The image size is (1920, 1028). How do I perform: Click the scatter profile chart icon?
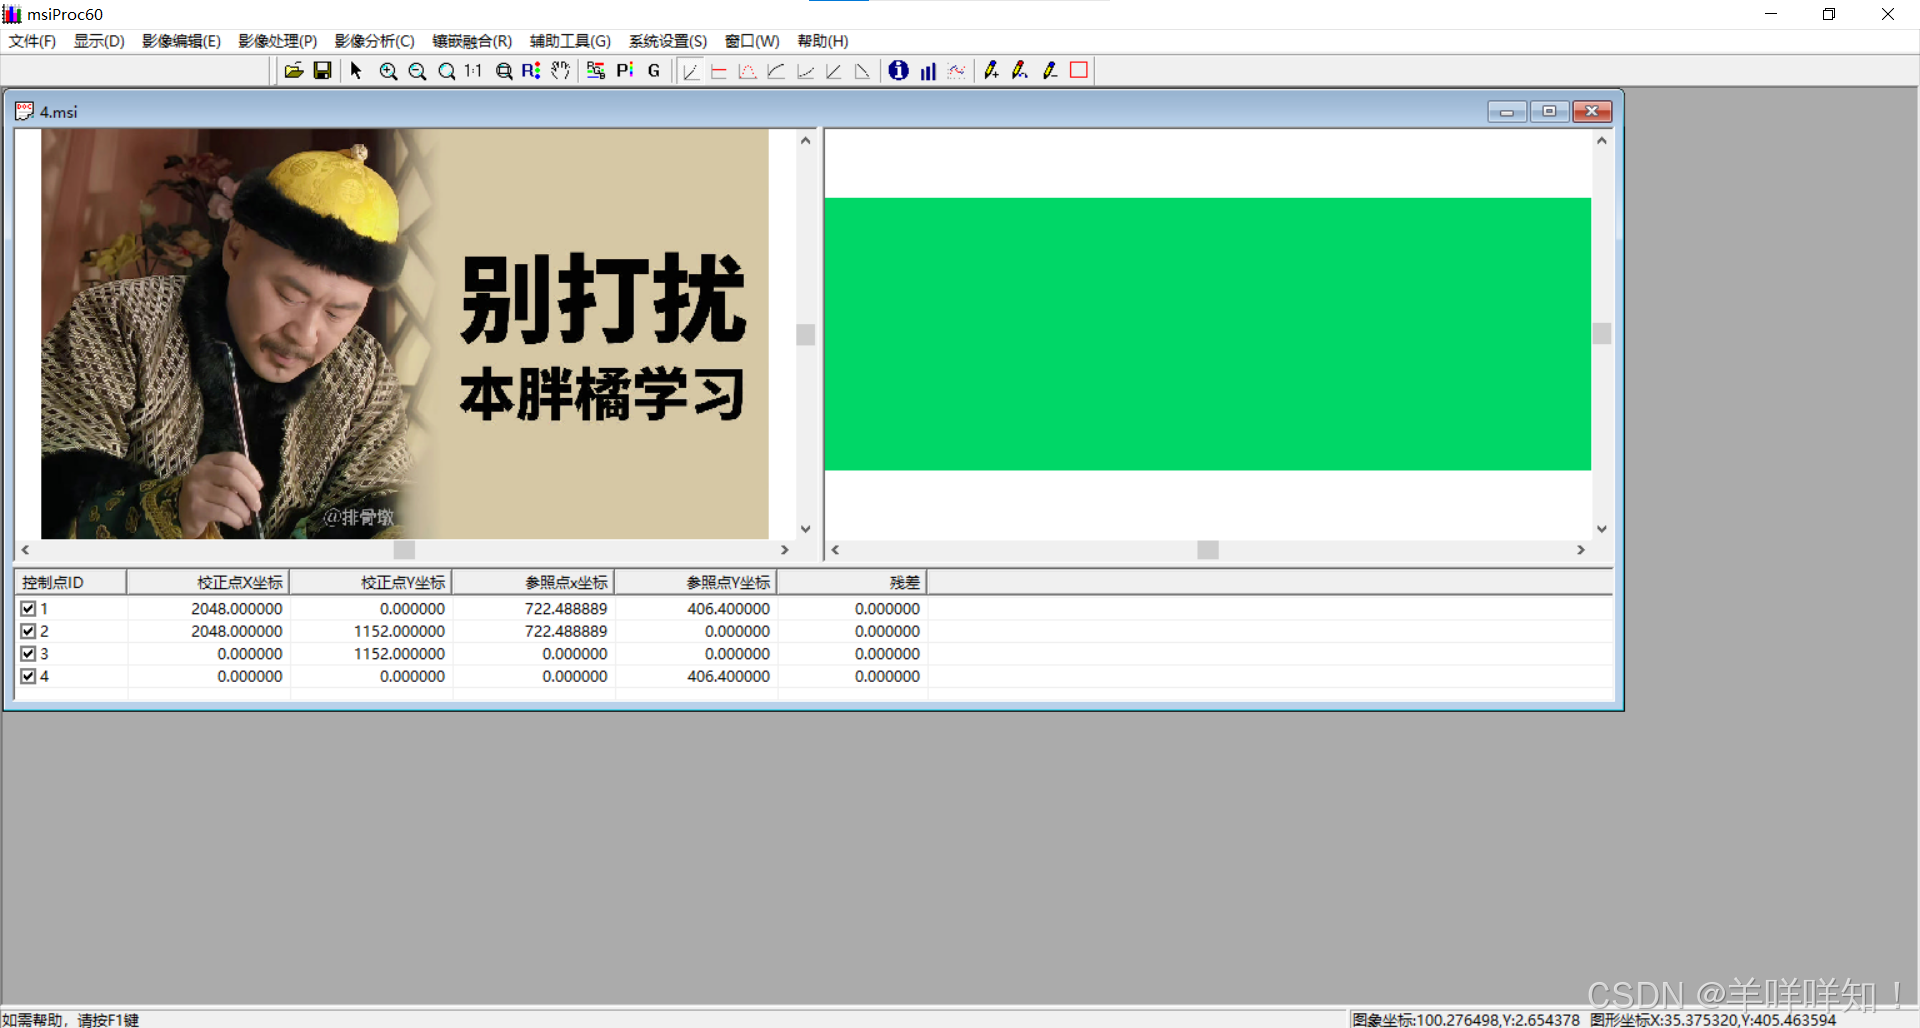click(x=957, y=70)
